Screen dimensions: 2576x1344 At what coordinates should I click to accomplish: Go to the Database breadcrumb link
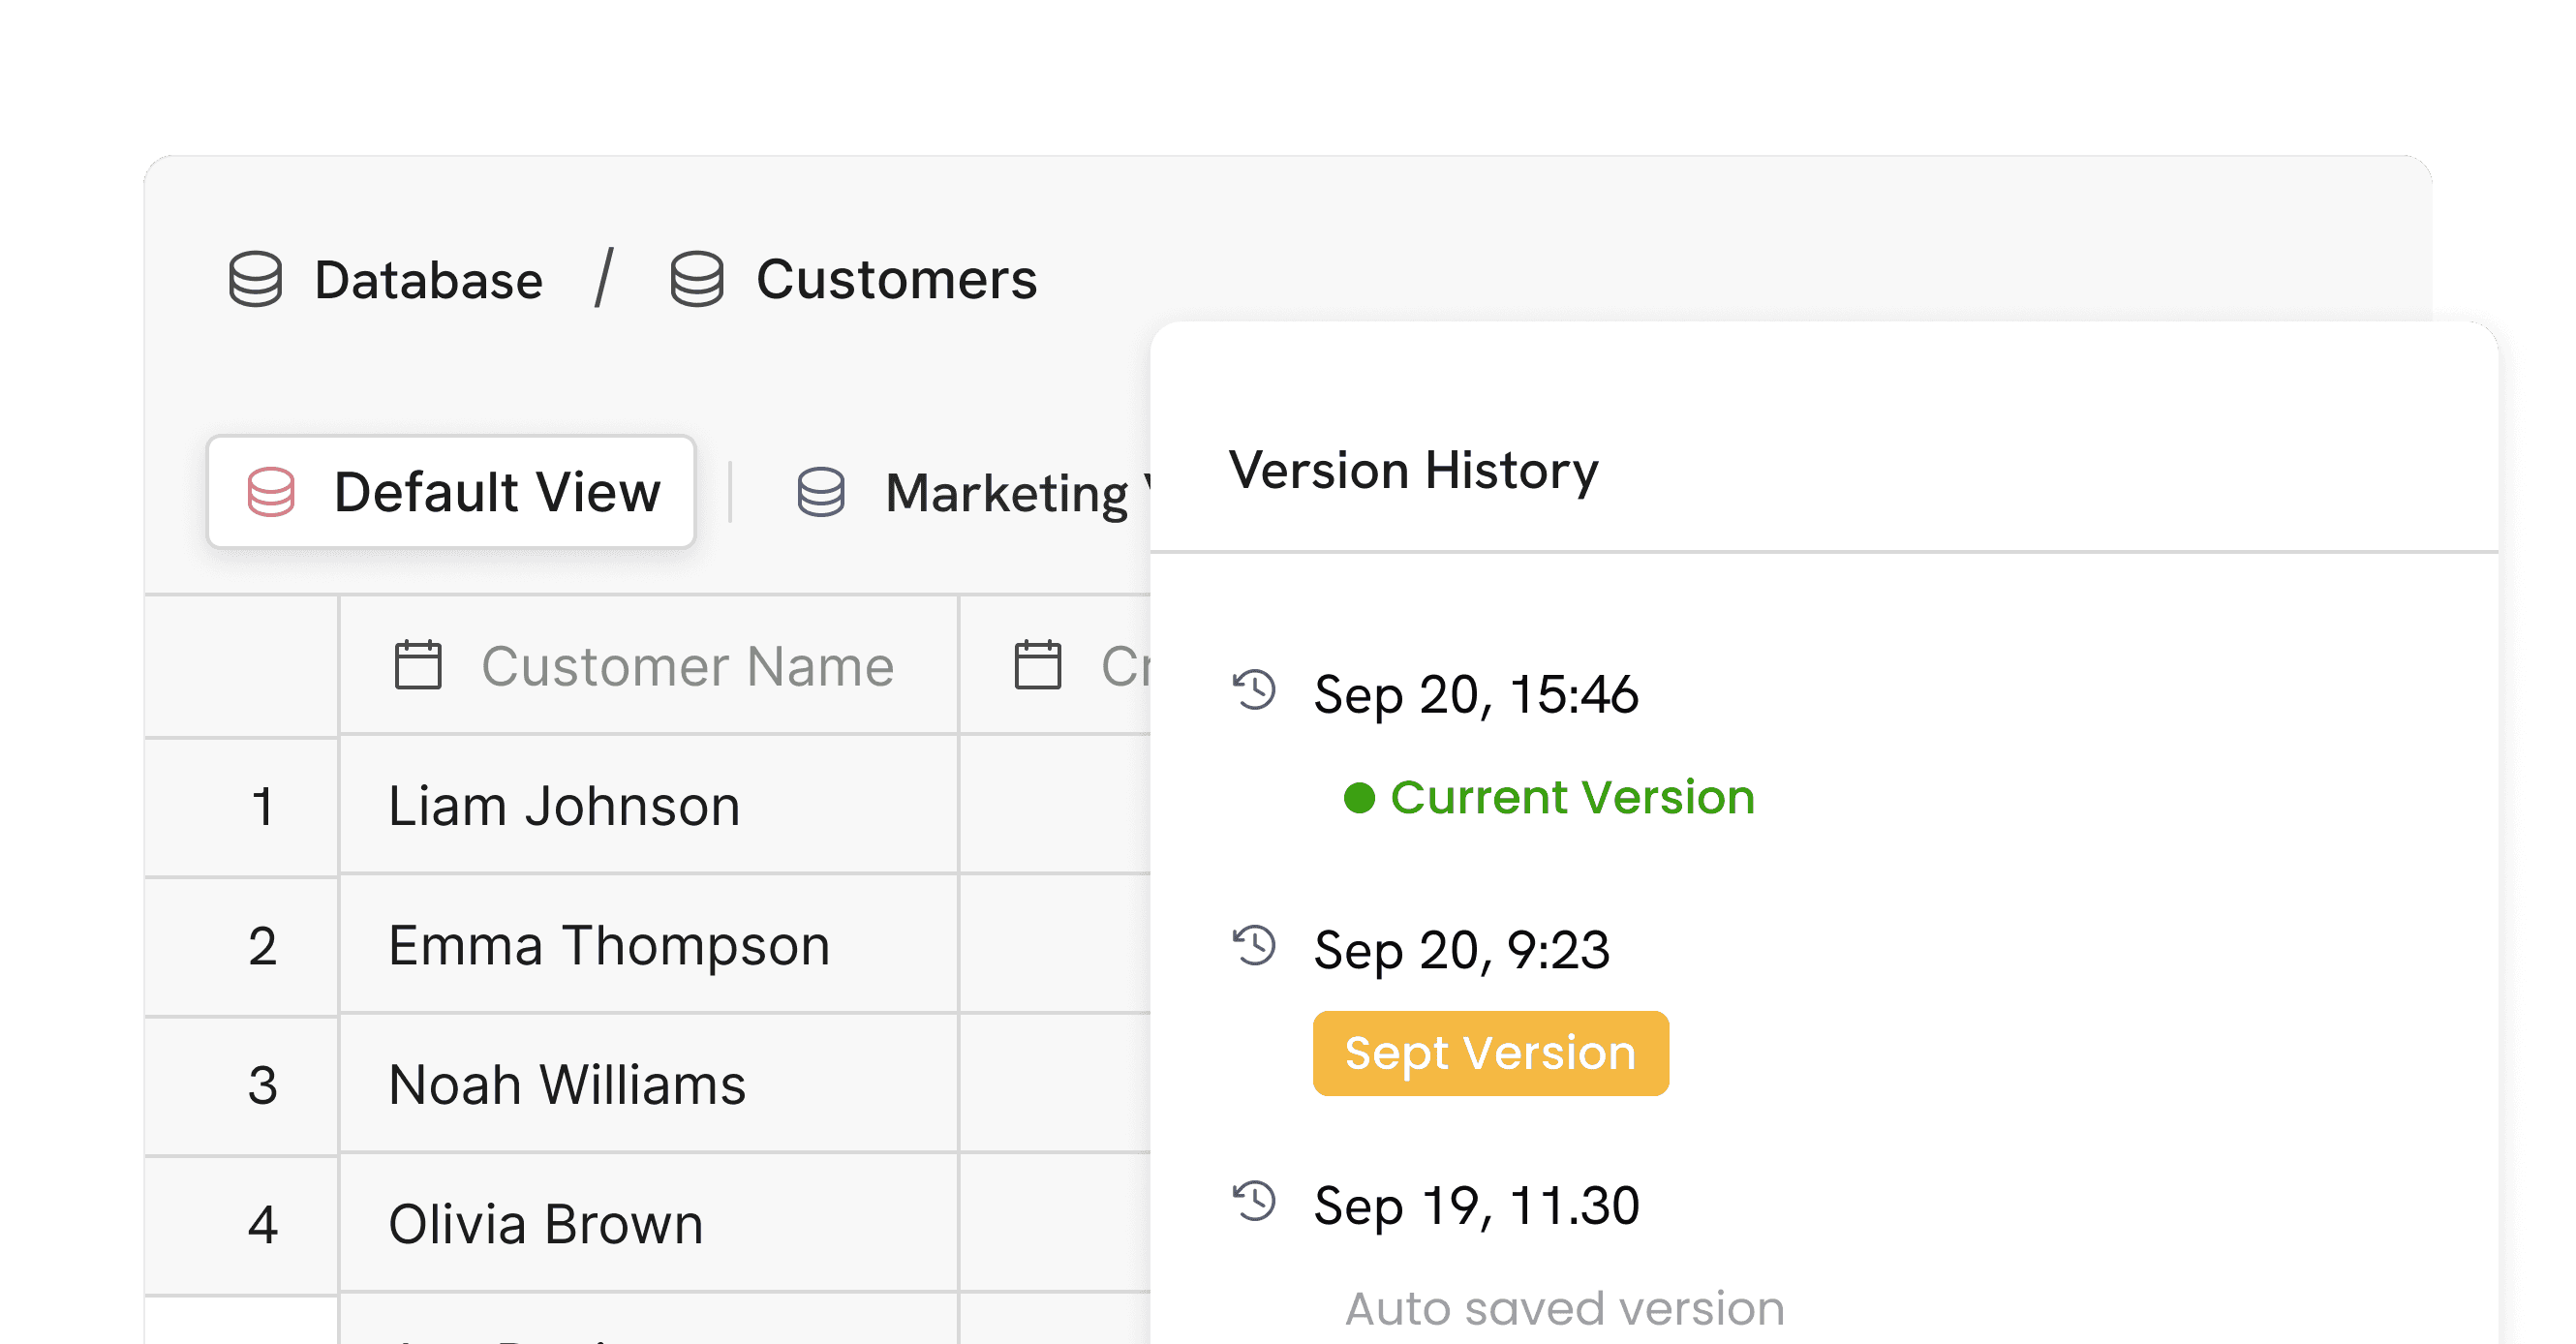click(428, 280)
